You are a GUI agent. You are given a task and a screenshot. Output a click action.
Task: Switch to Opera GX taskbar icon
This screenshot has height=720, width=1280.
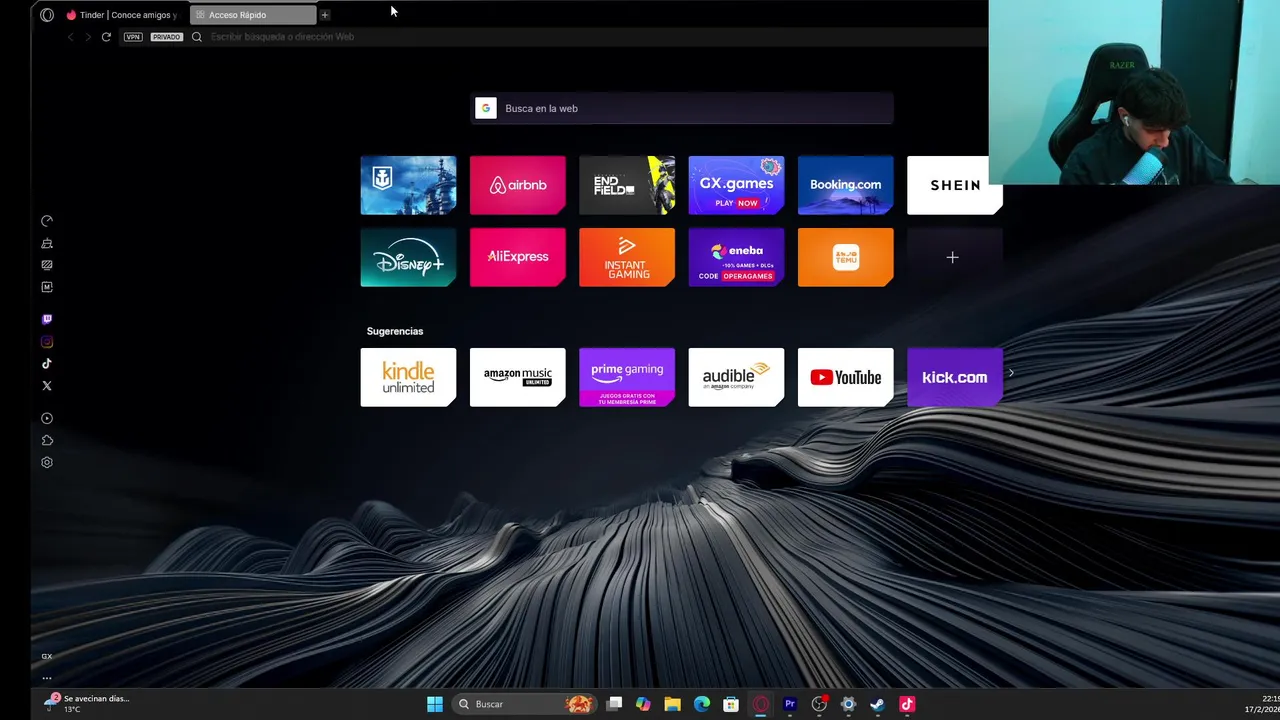coord(761,704)
